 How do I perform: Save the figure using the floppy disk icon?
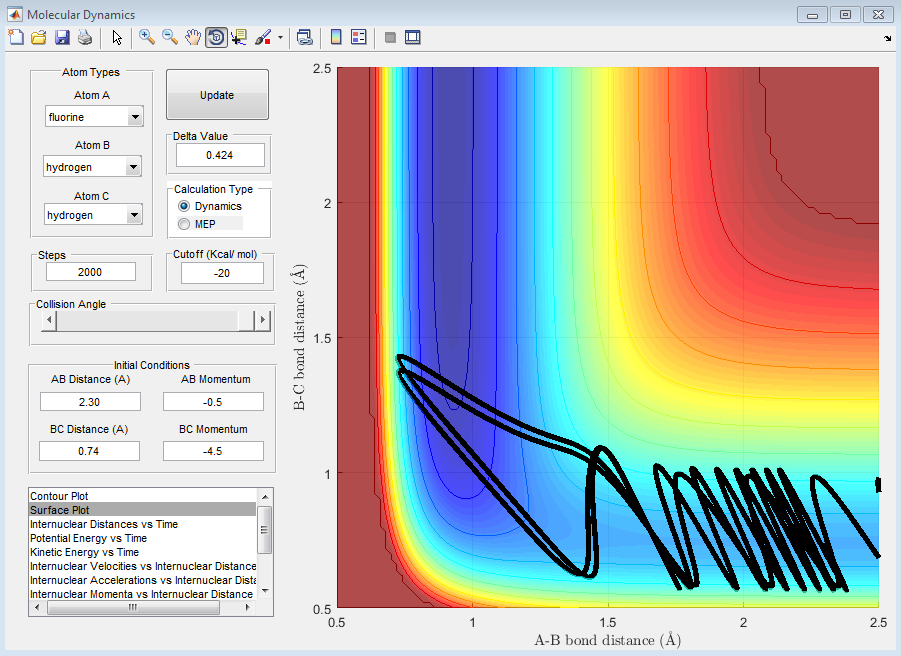[x=62, y=38]
